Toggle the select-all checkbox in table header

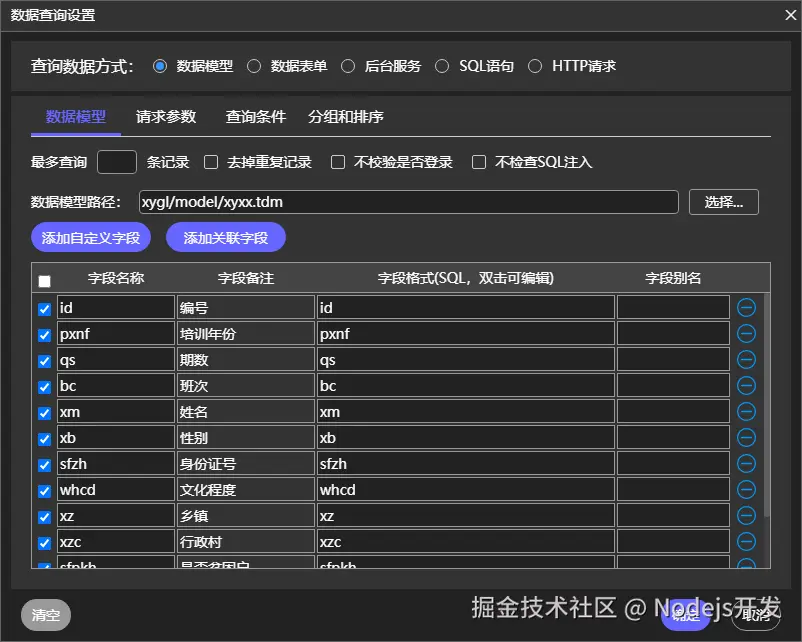[43, 279]
